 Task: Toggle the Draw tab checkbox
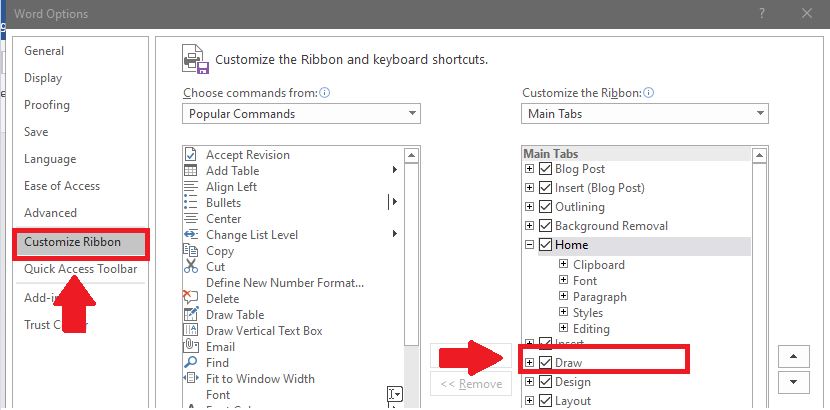pos(545,363)
